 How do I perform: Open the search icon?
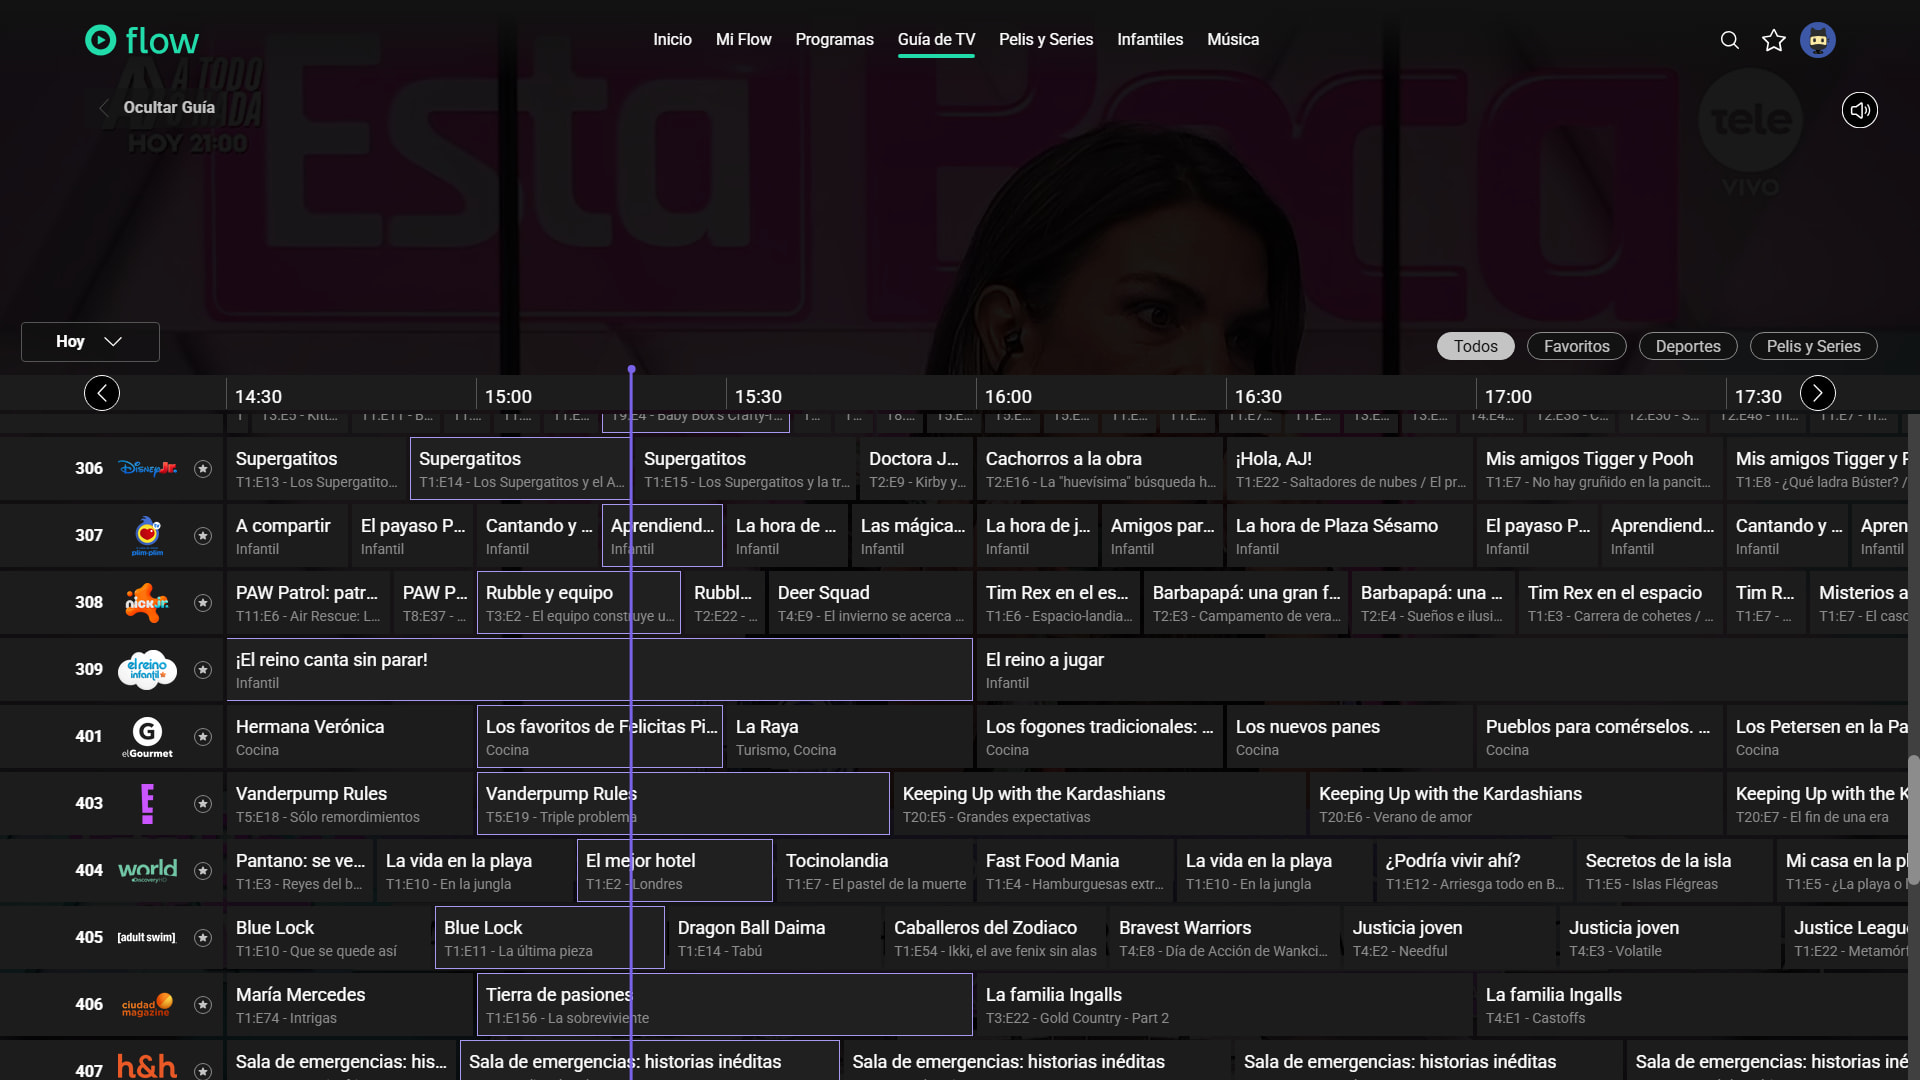point(1730,40)
